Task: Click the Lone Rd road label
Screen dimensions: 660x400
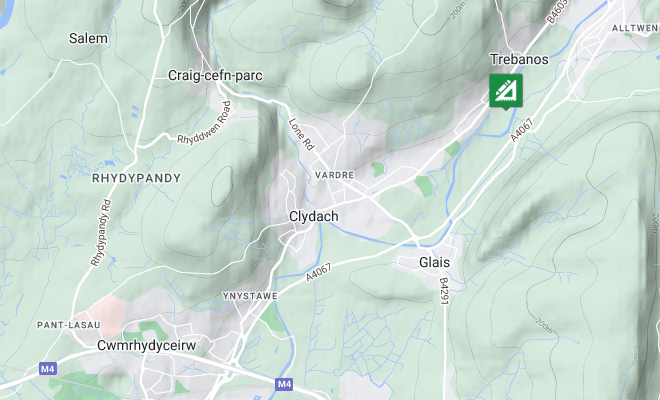Action: pos(301,134)
